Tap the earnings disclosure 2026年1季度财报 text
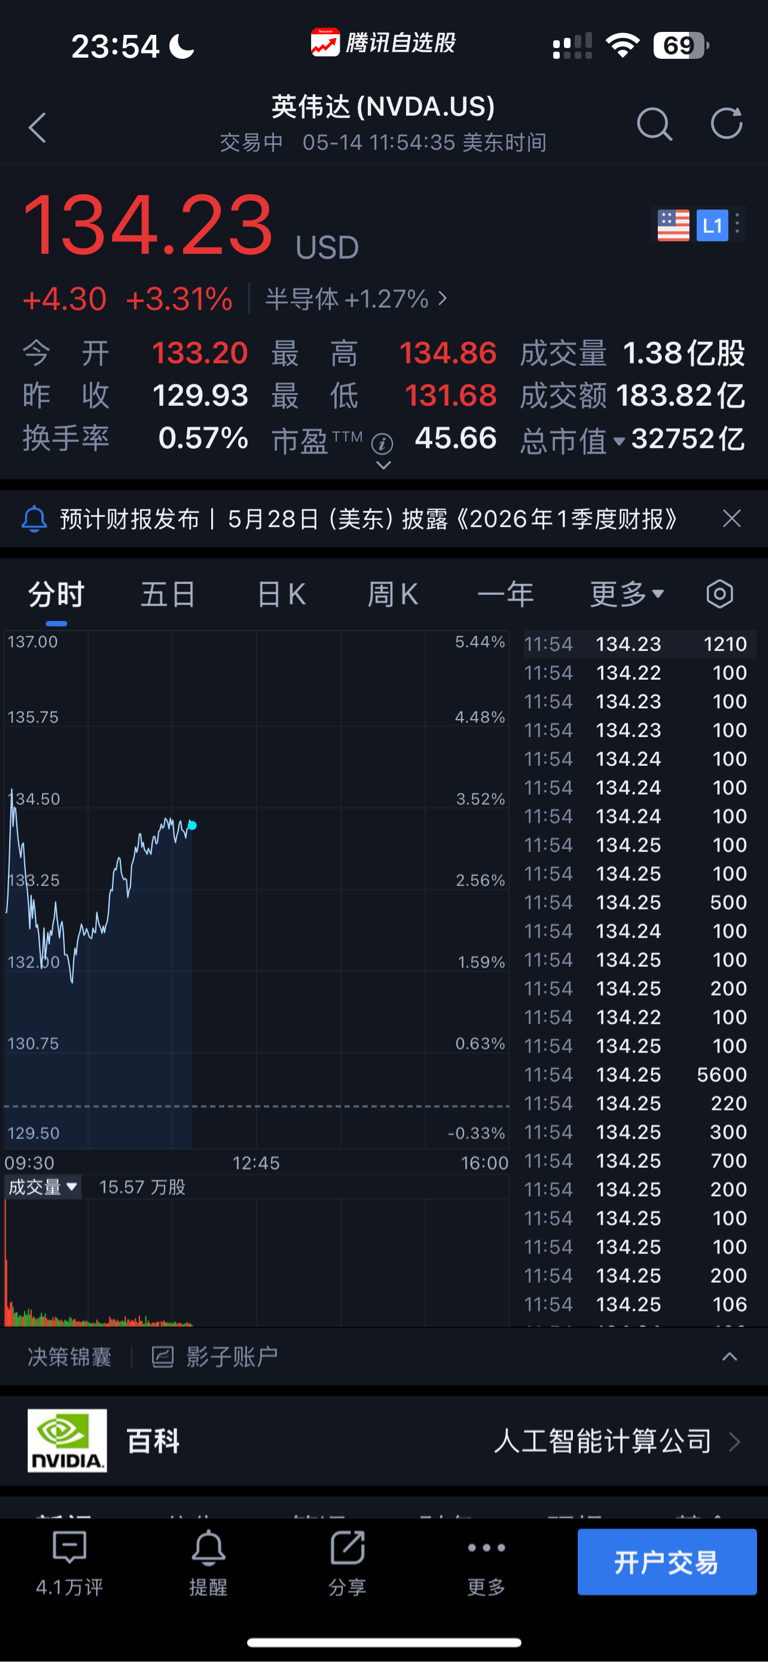Viewport: 768px width, 1662px height. click(x=567, y=519)
